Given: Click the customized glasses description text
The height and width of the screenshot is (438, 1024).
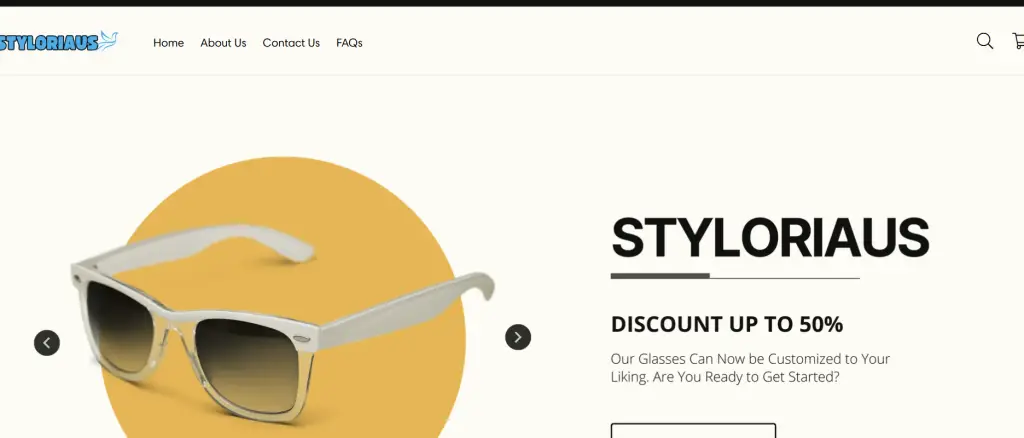Looking at the screenshot, I should pyautogui.click(x=750, y=368).
